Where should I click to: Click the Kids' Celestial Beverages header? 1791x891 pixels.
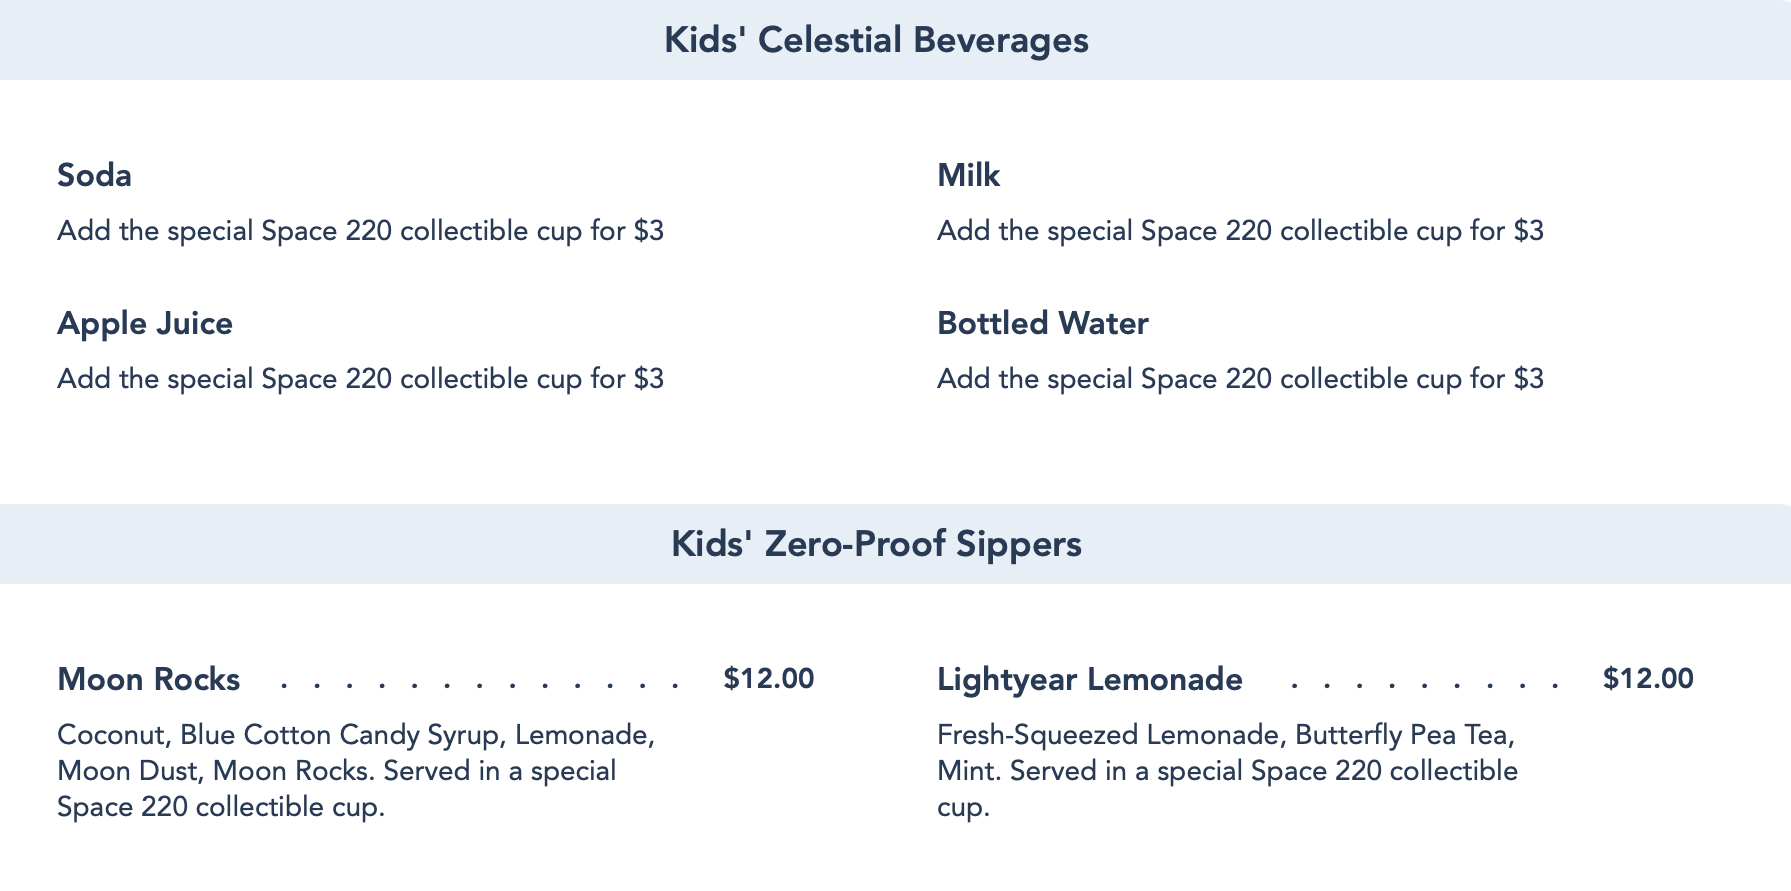pyautogui.click(x=876, y=40)
